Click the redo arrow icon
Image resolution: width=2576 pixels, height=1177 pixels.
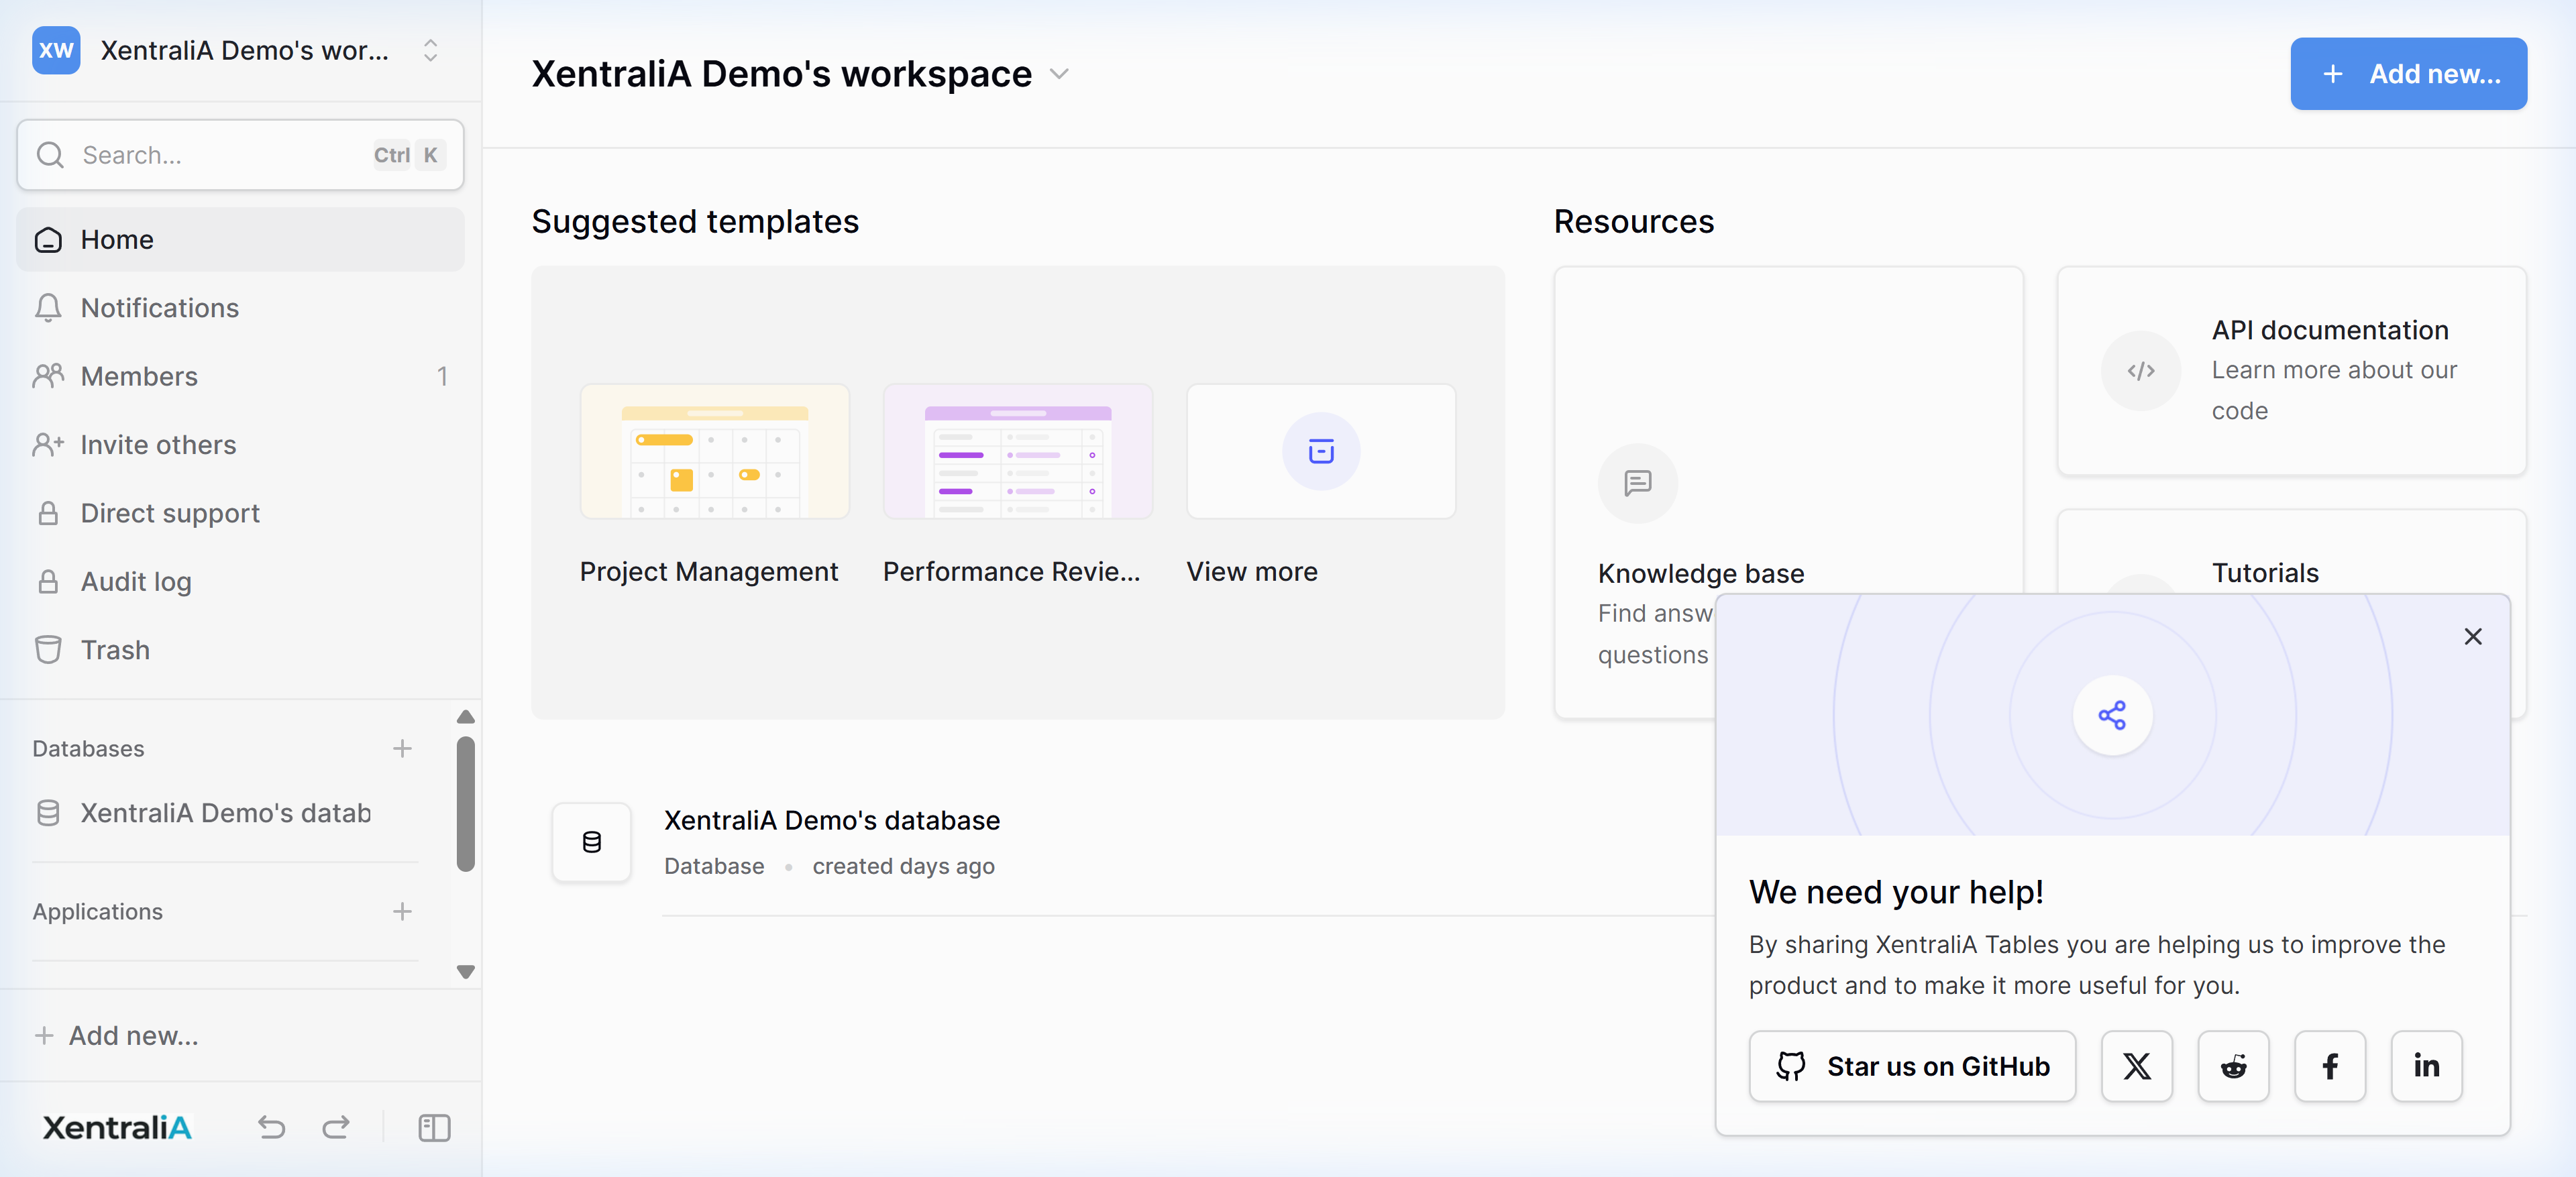coord(336,1128)
